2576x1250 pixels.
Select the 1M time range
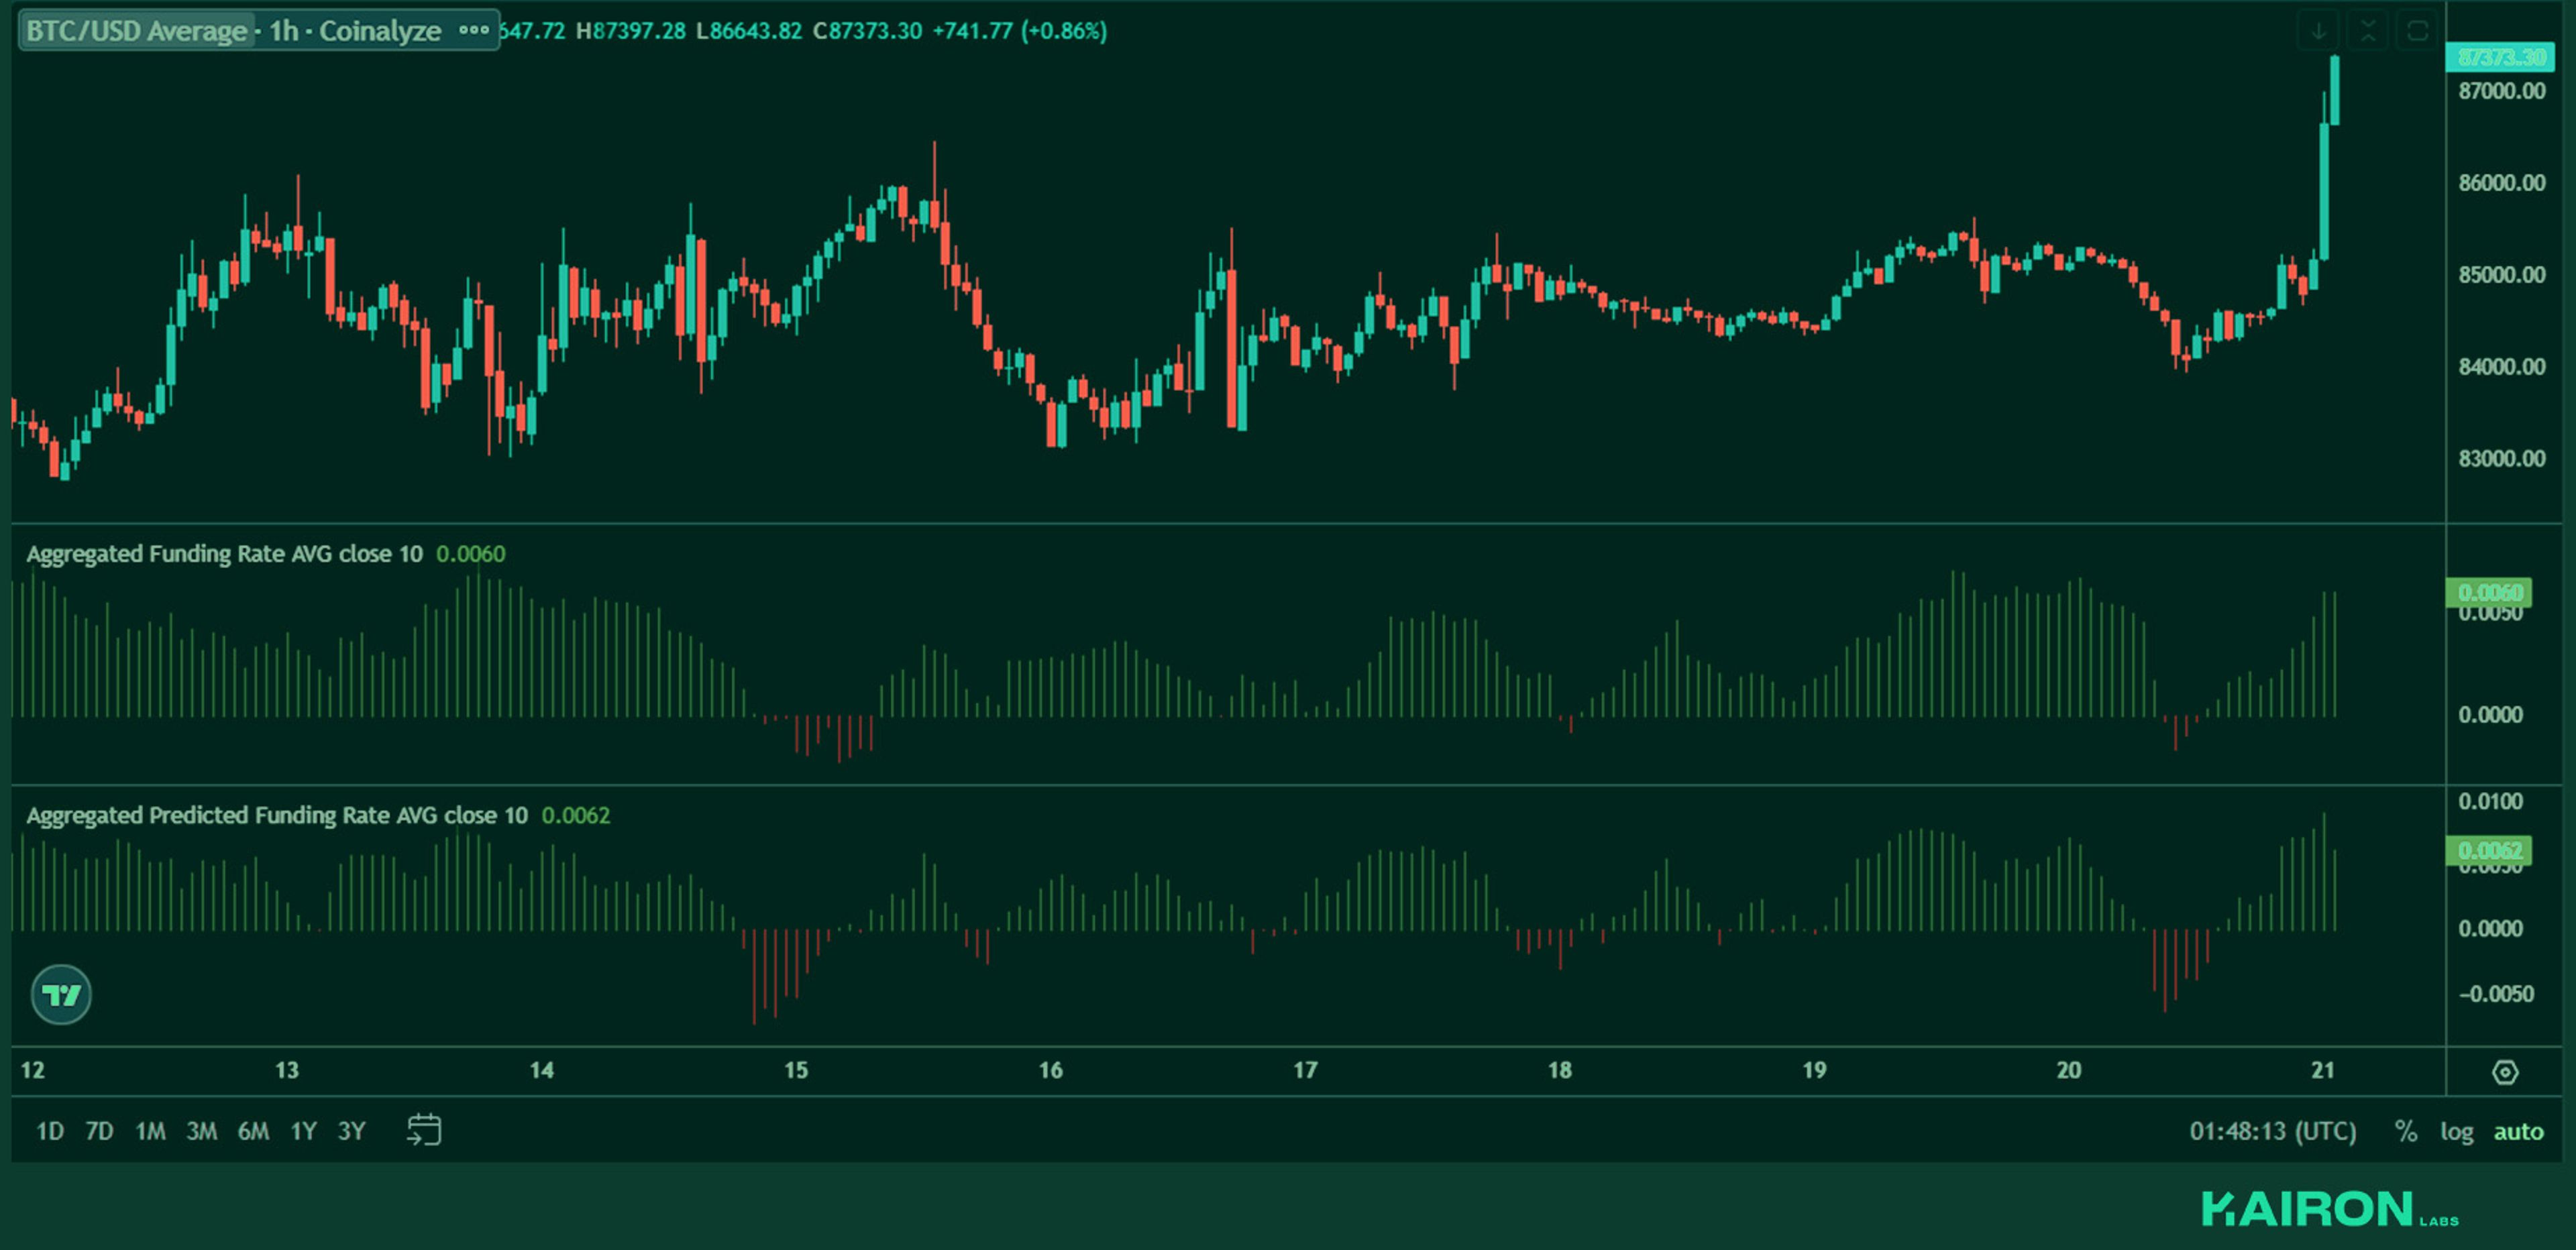click(x=150, y=1131)
